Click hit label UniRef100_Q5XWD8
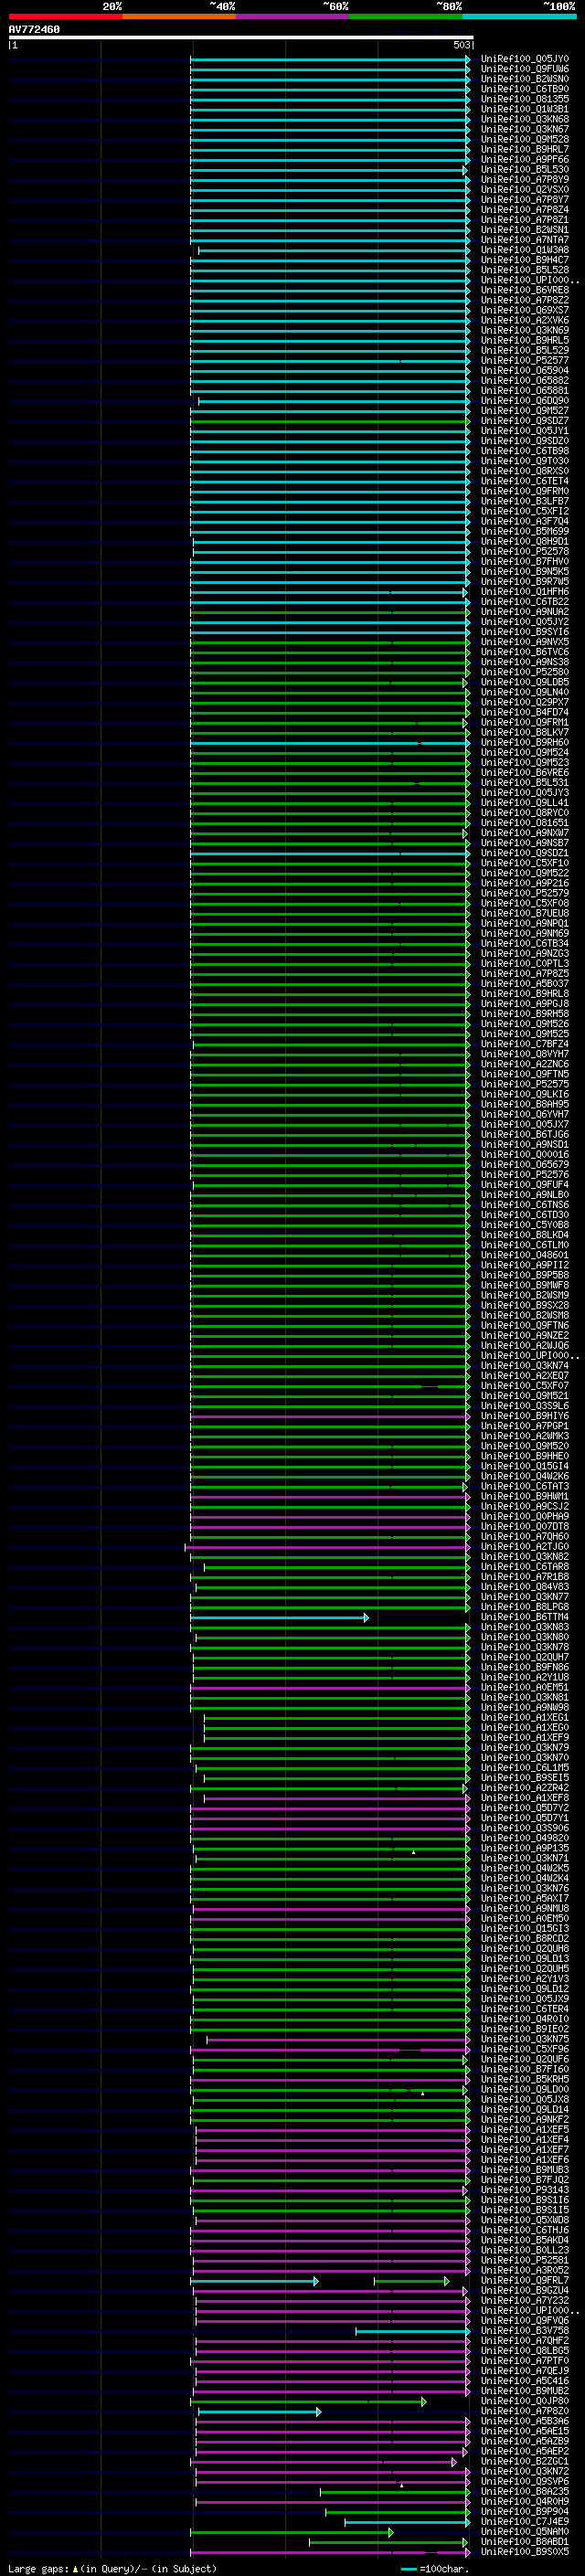Viewport: 585px width, 2576px height. tap(524, 2220)
